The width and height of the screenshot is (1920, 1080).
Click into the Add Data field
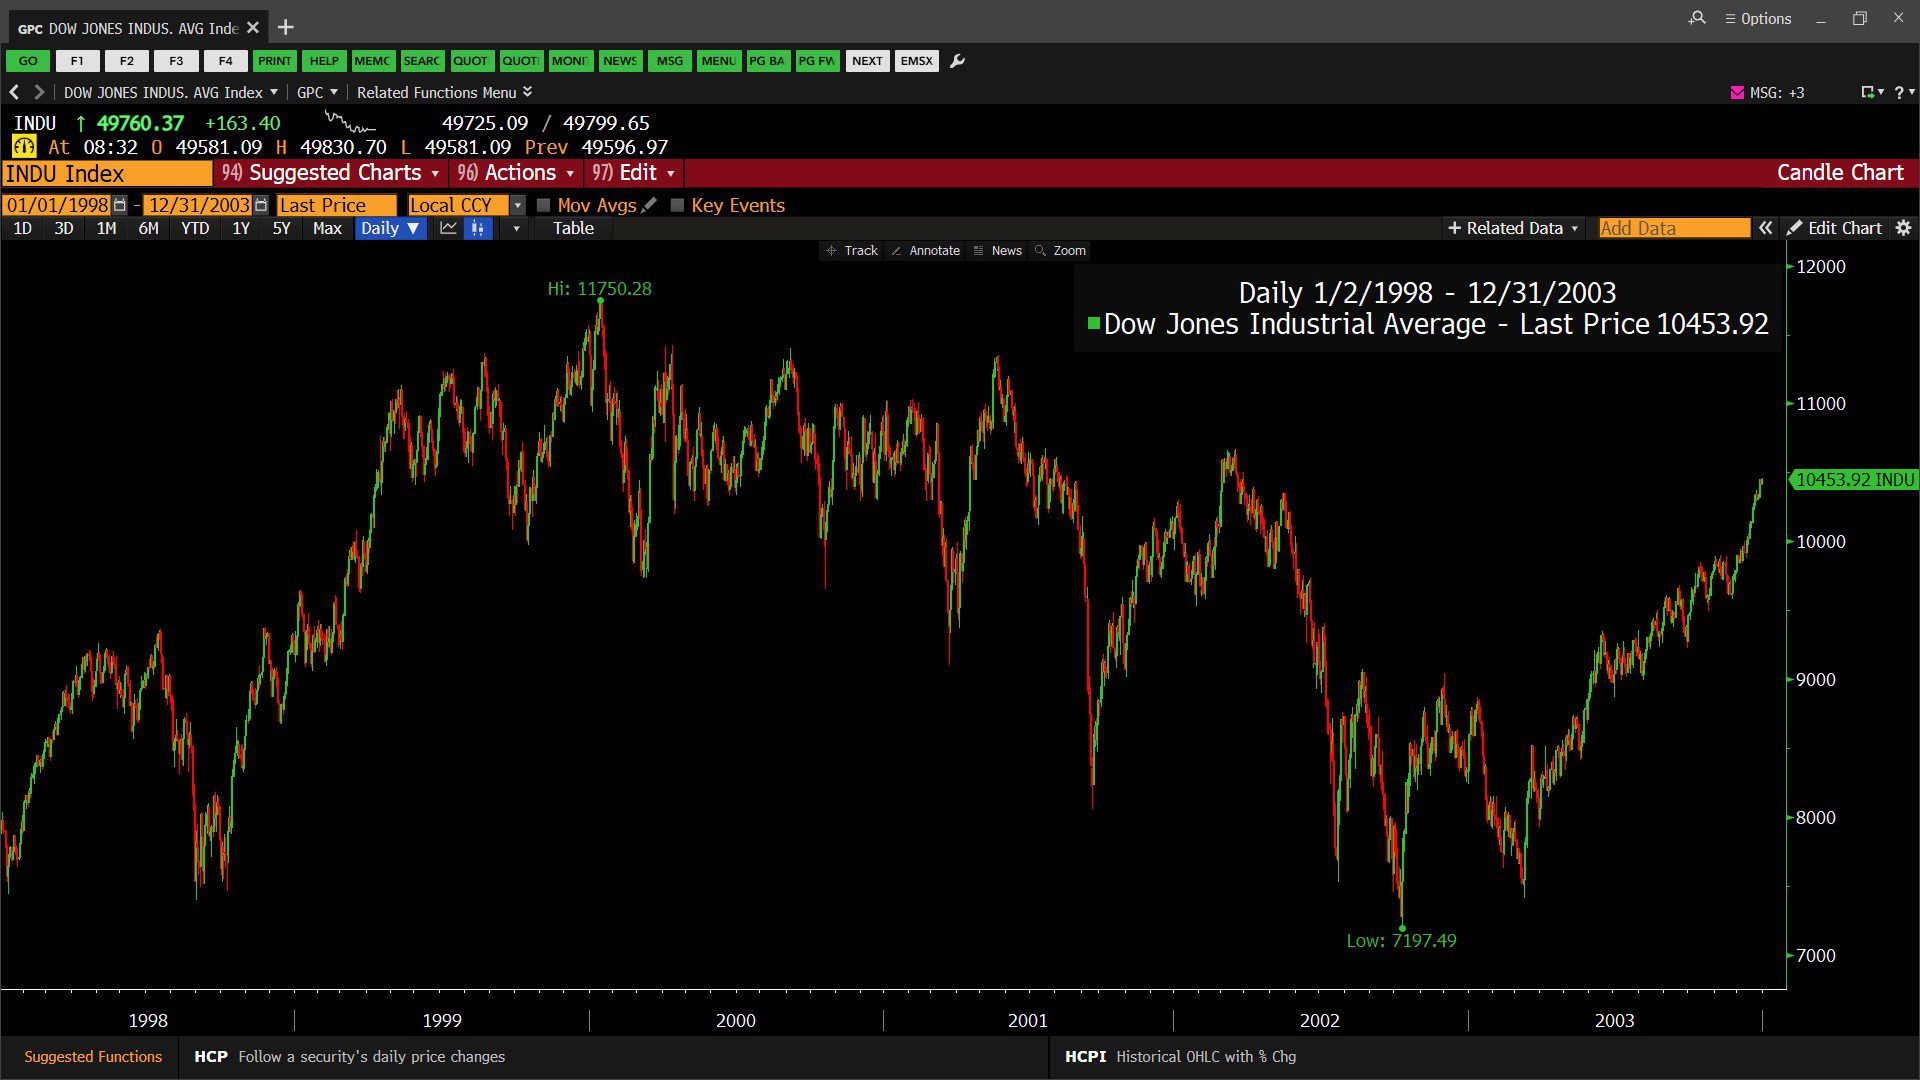[x=1674, y=228]
